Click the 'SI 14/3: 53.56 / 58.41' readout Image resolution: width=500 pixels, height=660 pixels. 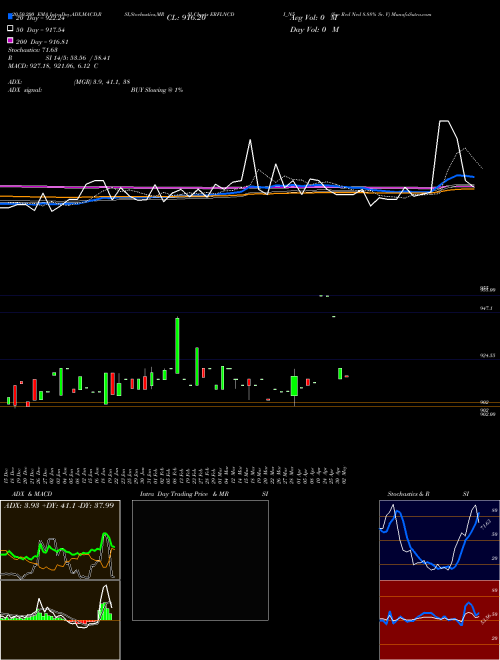point(78,58)
